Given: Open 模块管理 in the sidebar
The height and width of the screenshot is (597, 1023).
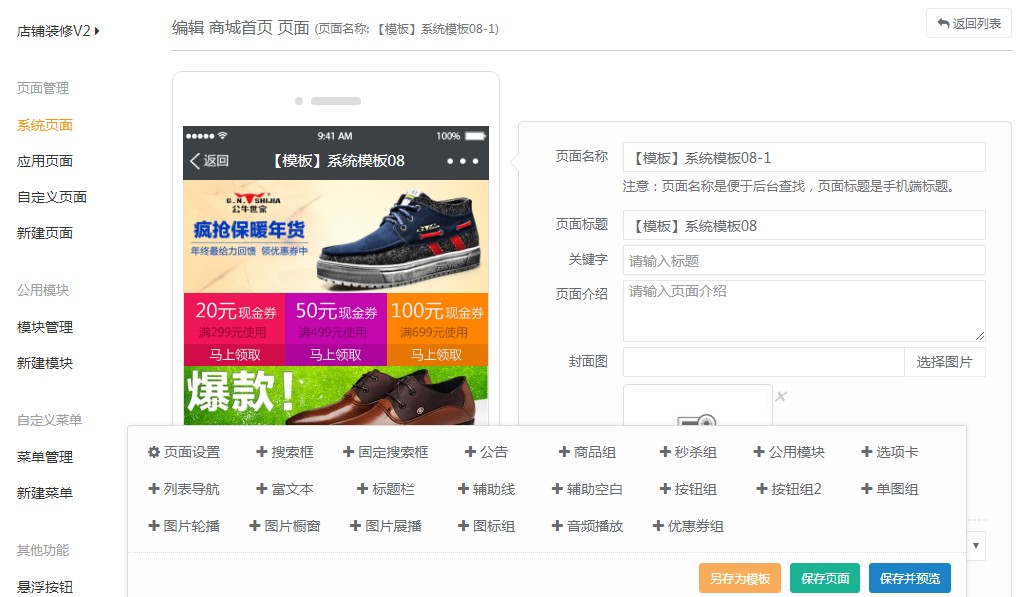Looking at the screenshot, I should coord(44,327).
